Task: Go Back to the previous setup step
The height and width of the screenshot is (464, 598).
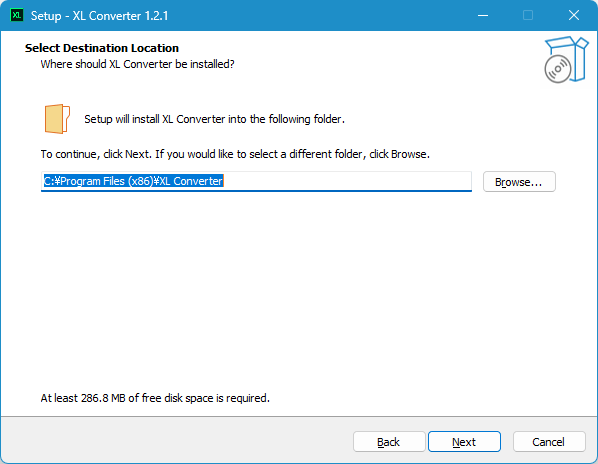Action: 389,442
